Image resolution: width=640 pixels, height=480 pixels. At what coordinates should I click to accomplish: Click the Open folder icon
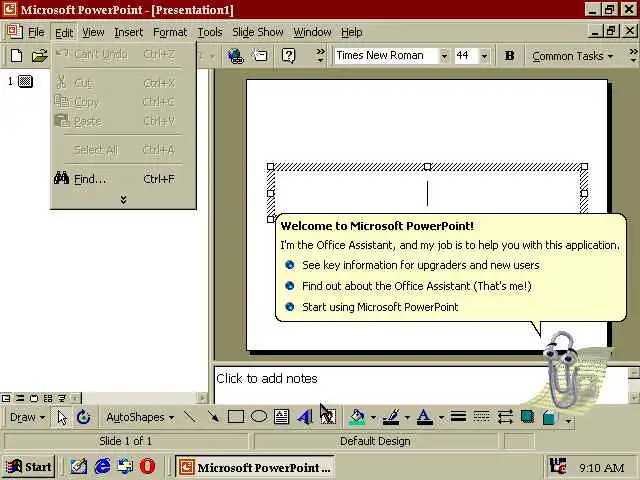[x=39, y=55]
